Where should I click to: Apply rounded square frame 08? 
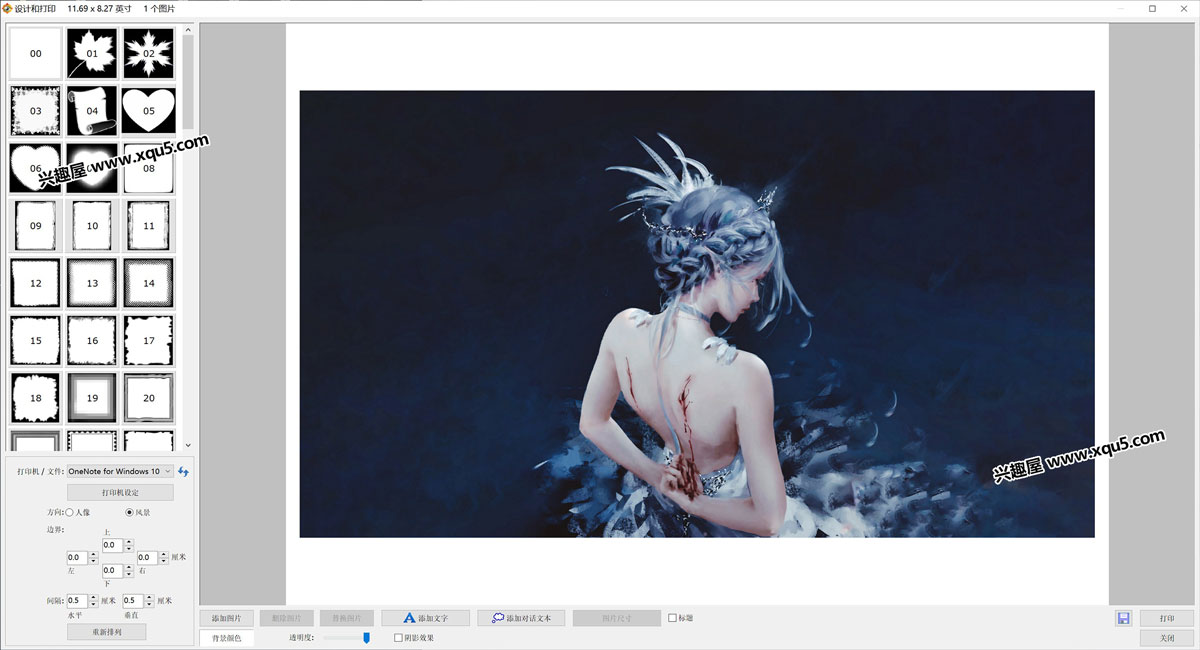149,168
